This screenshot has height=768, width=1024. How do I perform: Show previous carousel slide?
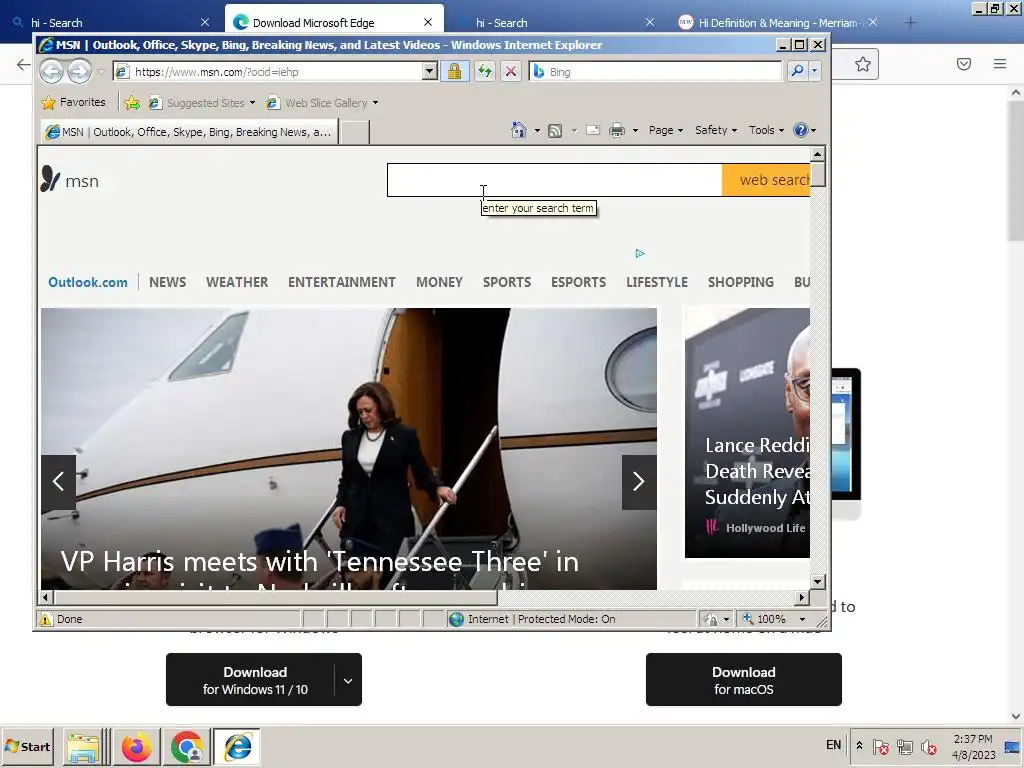pyautogui.click(x=58, y=482)
